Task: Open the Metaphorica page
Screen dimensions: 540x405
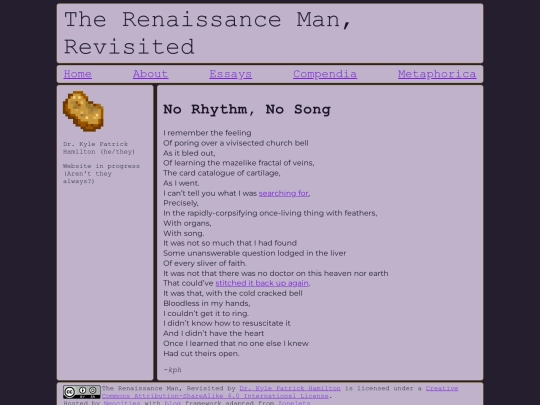Action: pyautogui.click(x=437, y=74)
